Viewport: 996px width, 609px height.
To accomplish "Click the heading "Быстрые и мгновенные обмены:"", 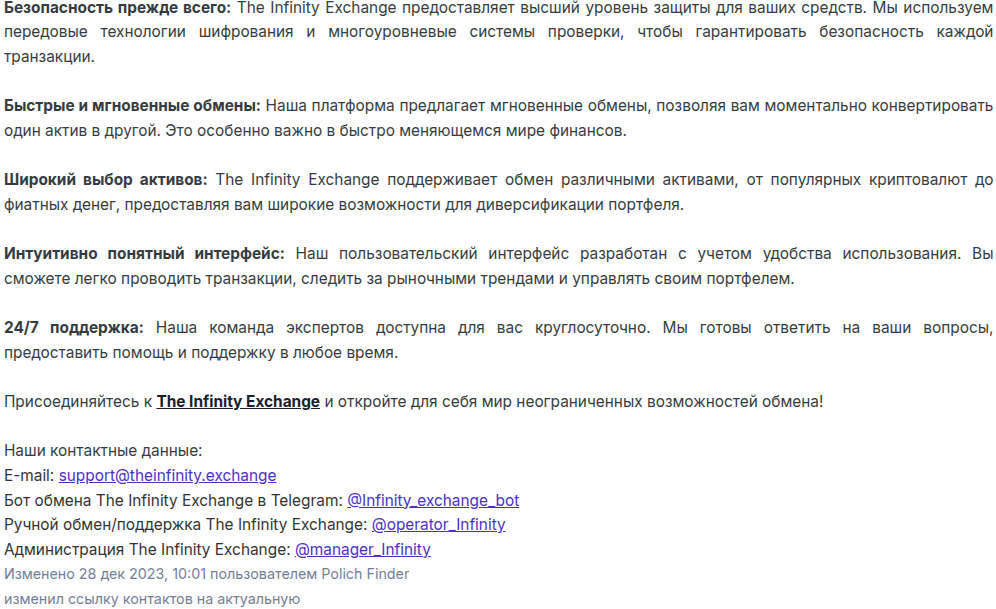I will point(132,106).
